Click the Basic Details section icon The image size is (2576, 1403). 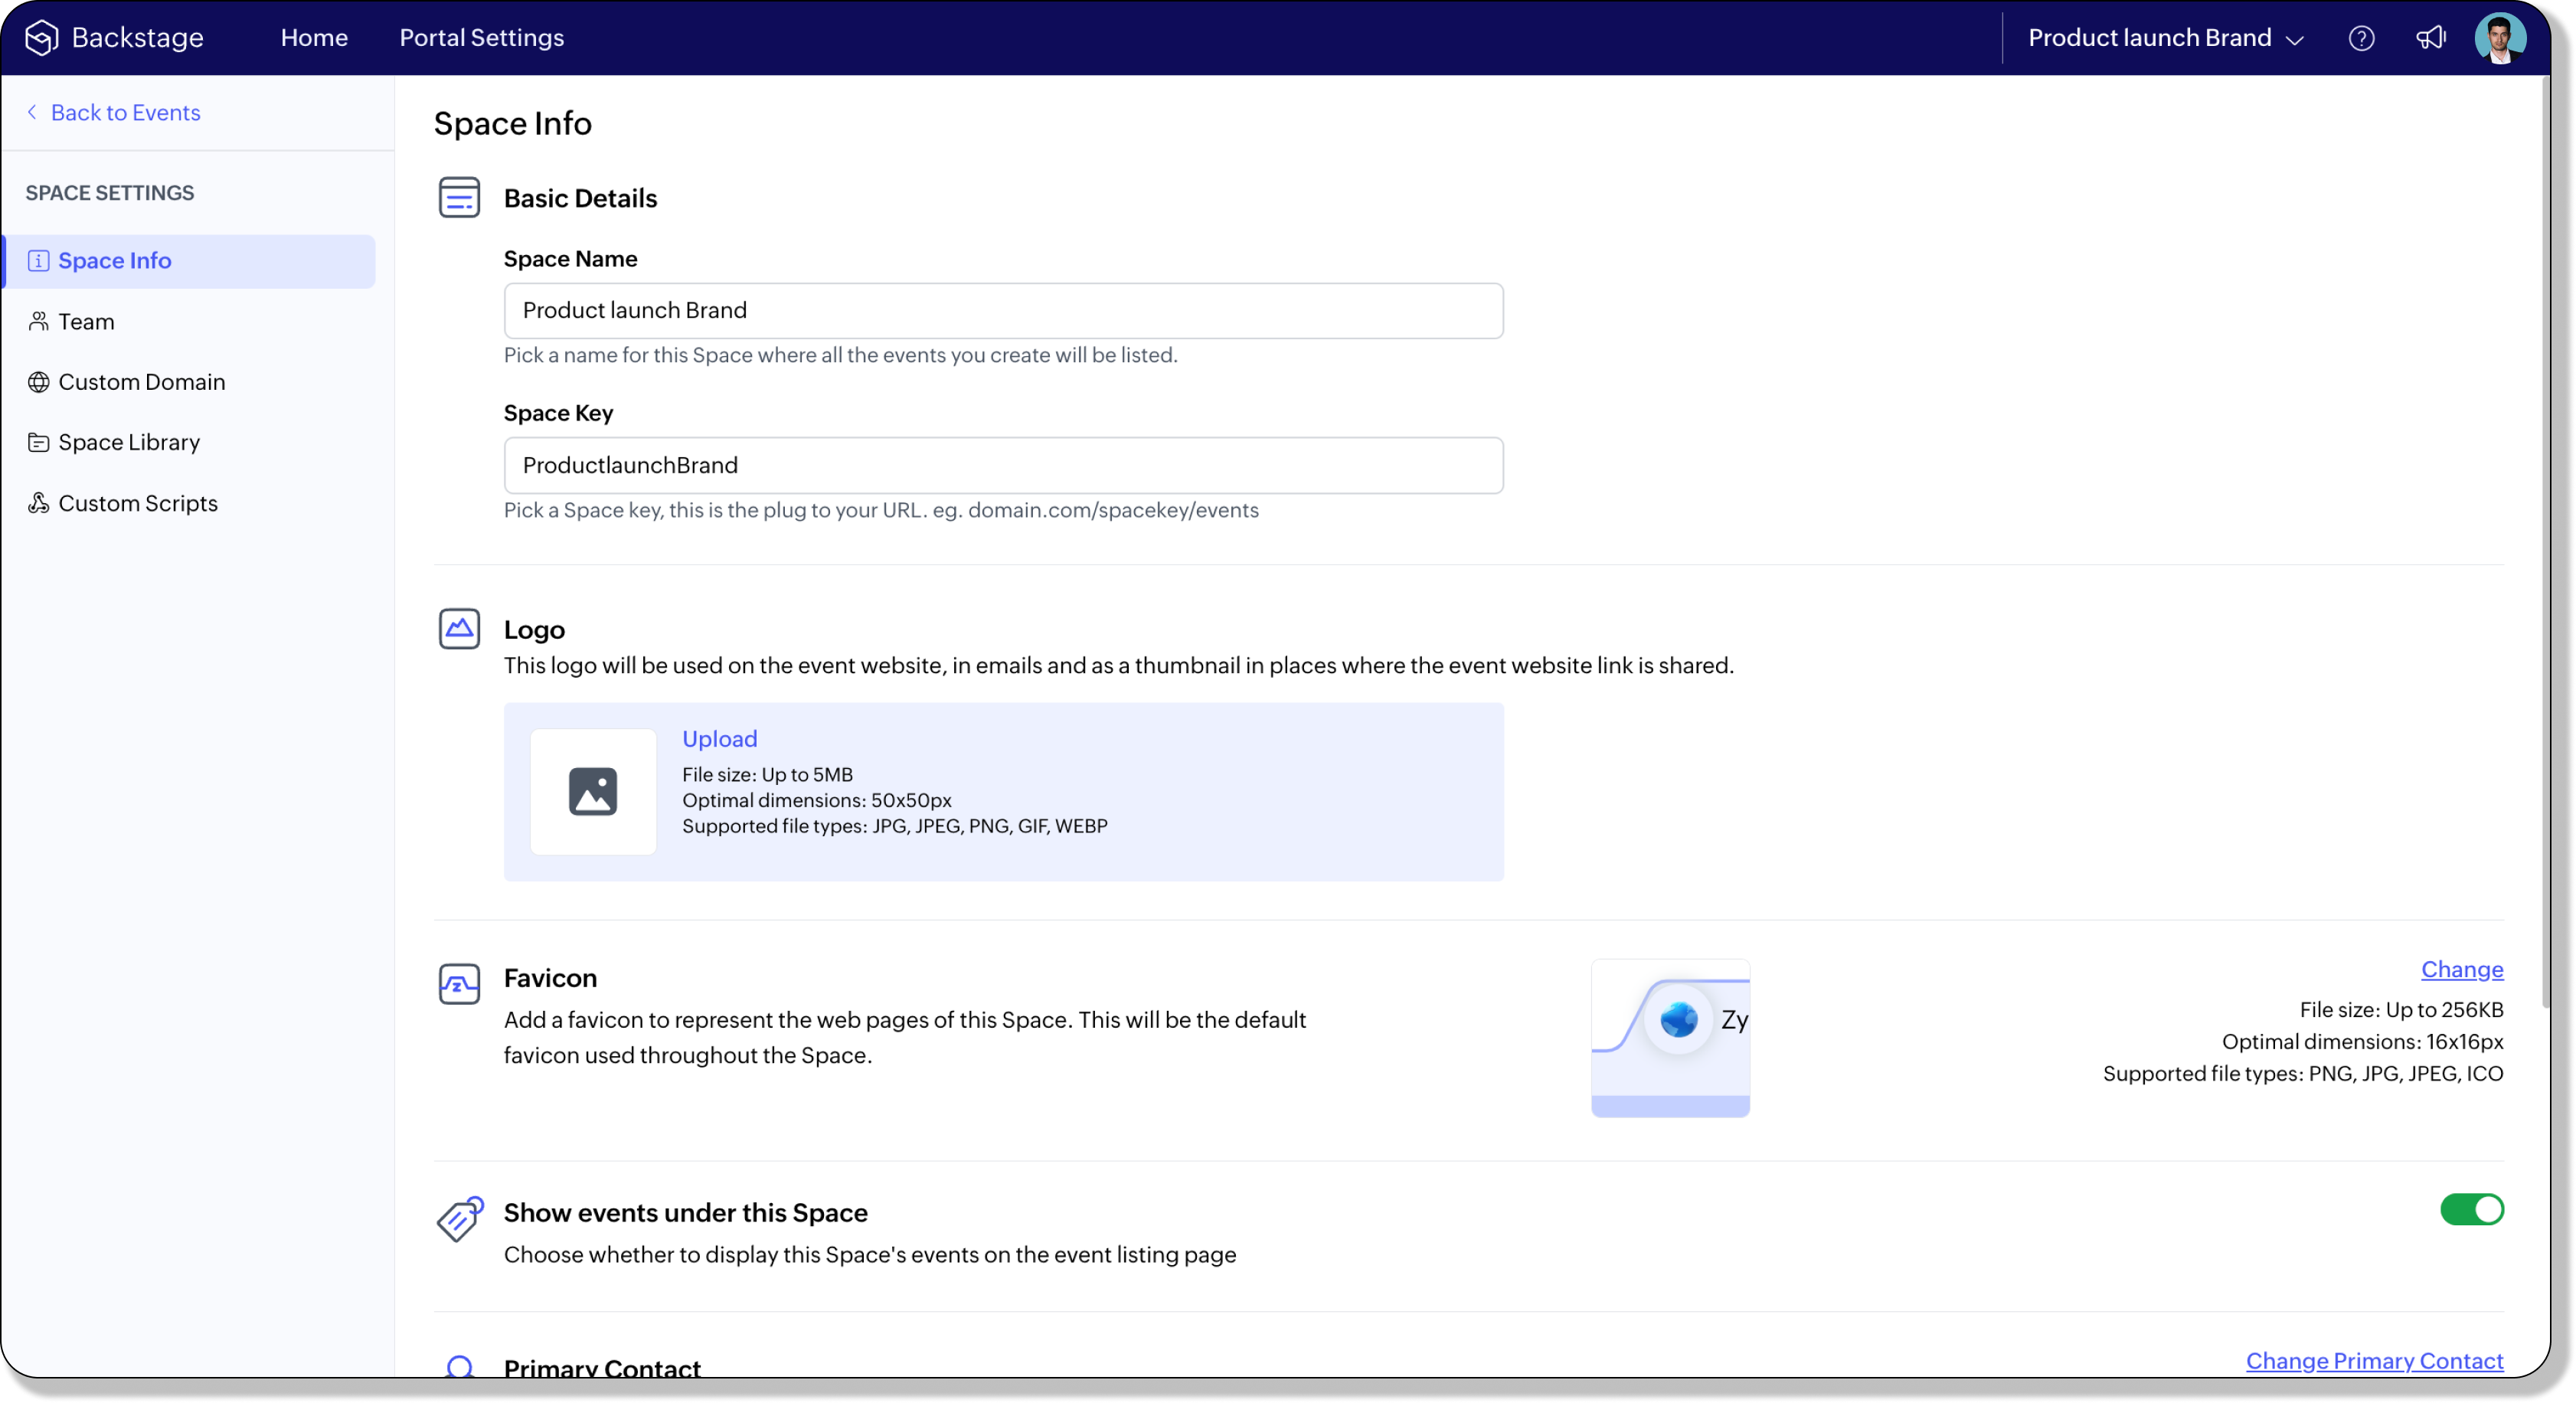(x=459, y=197)
